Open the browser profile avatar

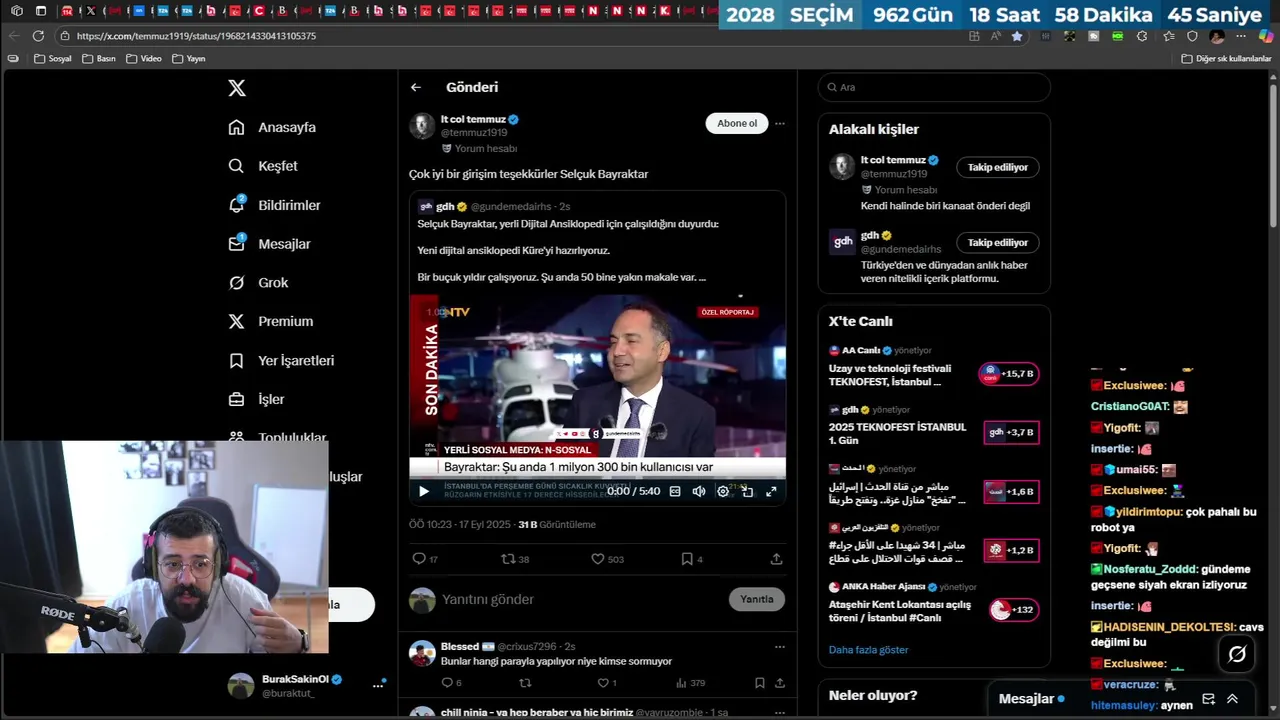(x=1217, y=36)
